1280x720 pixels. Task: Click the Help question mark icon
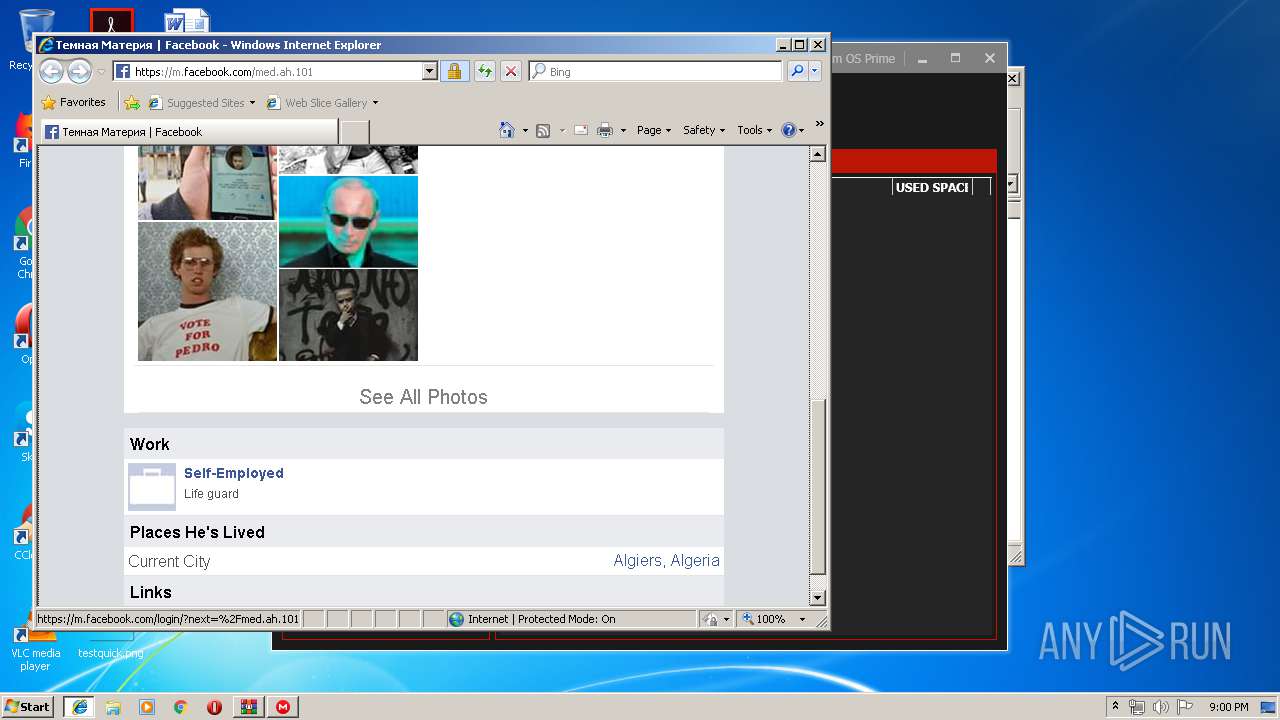click(788, 130)
